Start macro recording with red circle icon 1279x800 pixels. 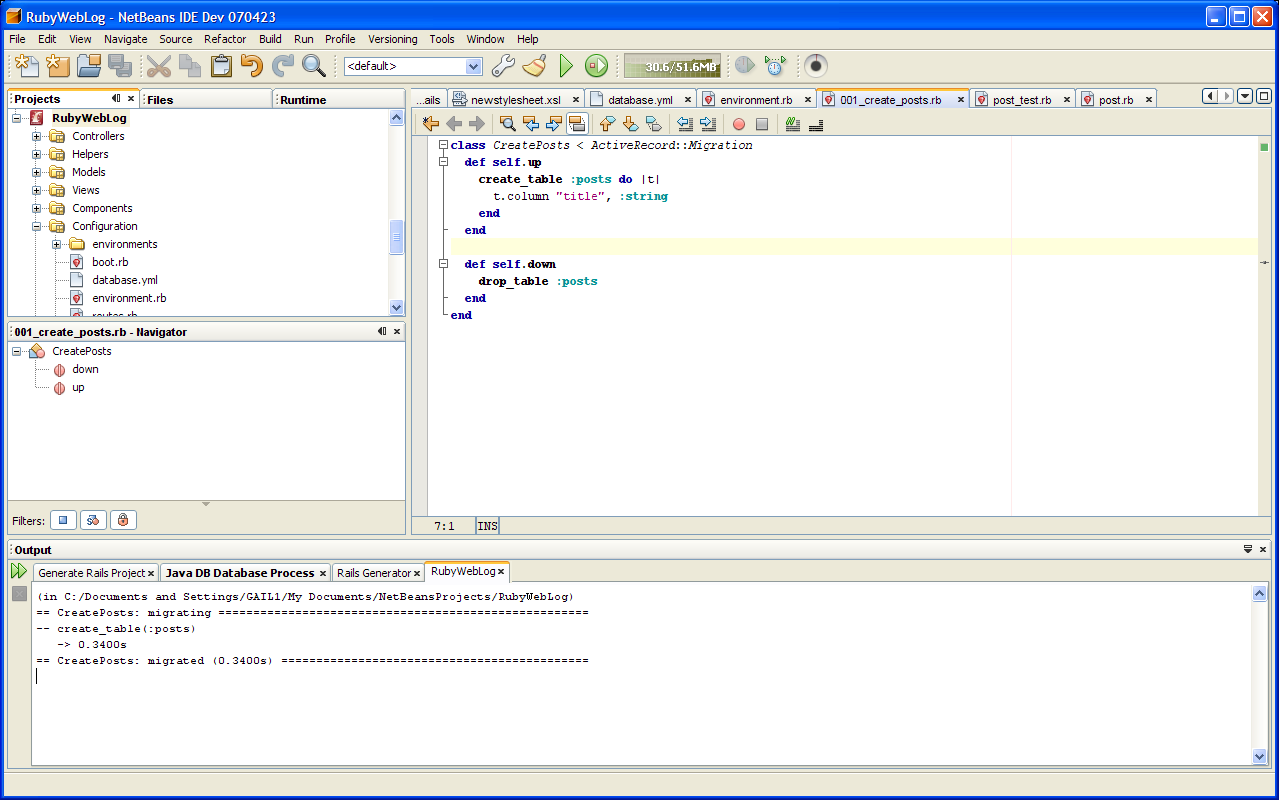739,124
